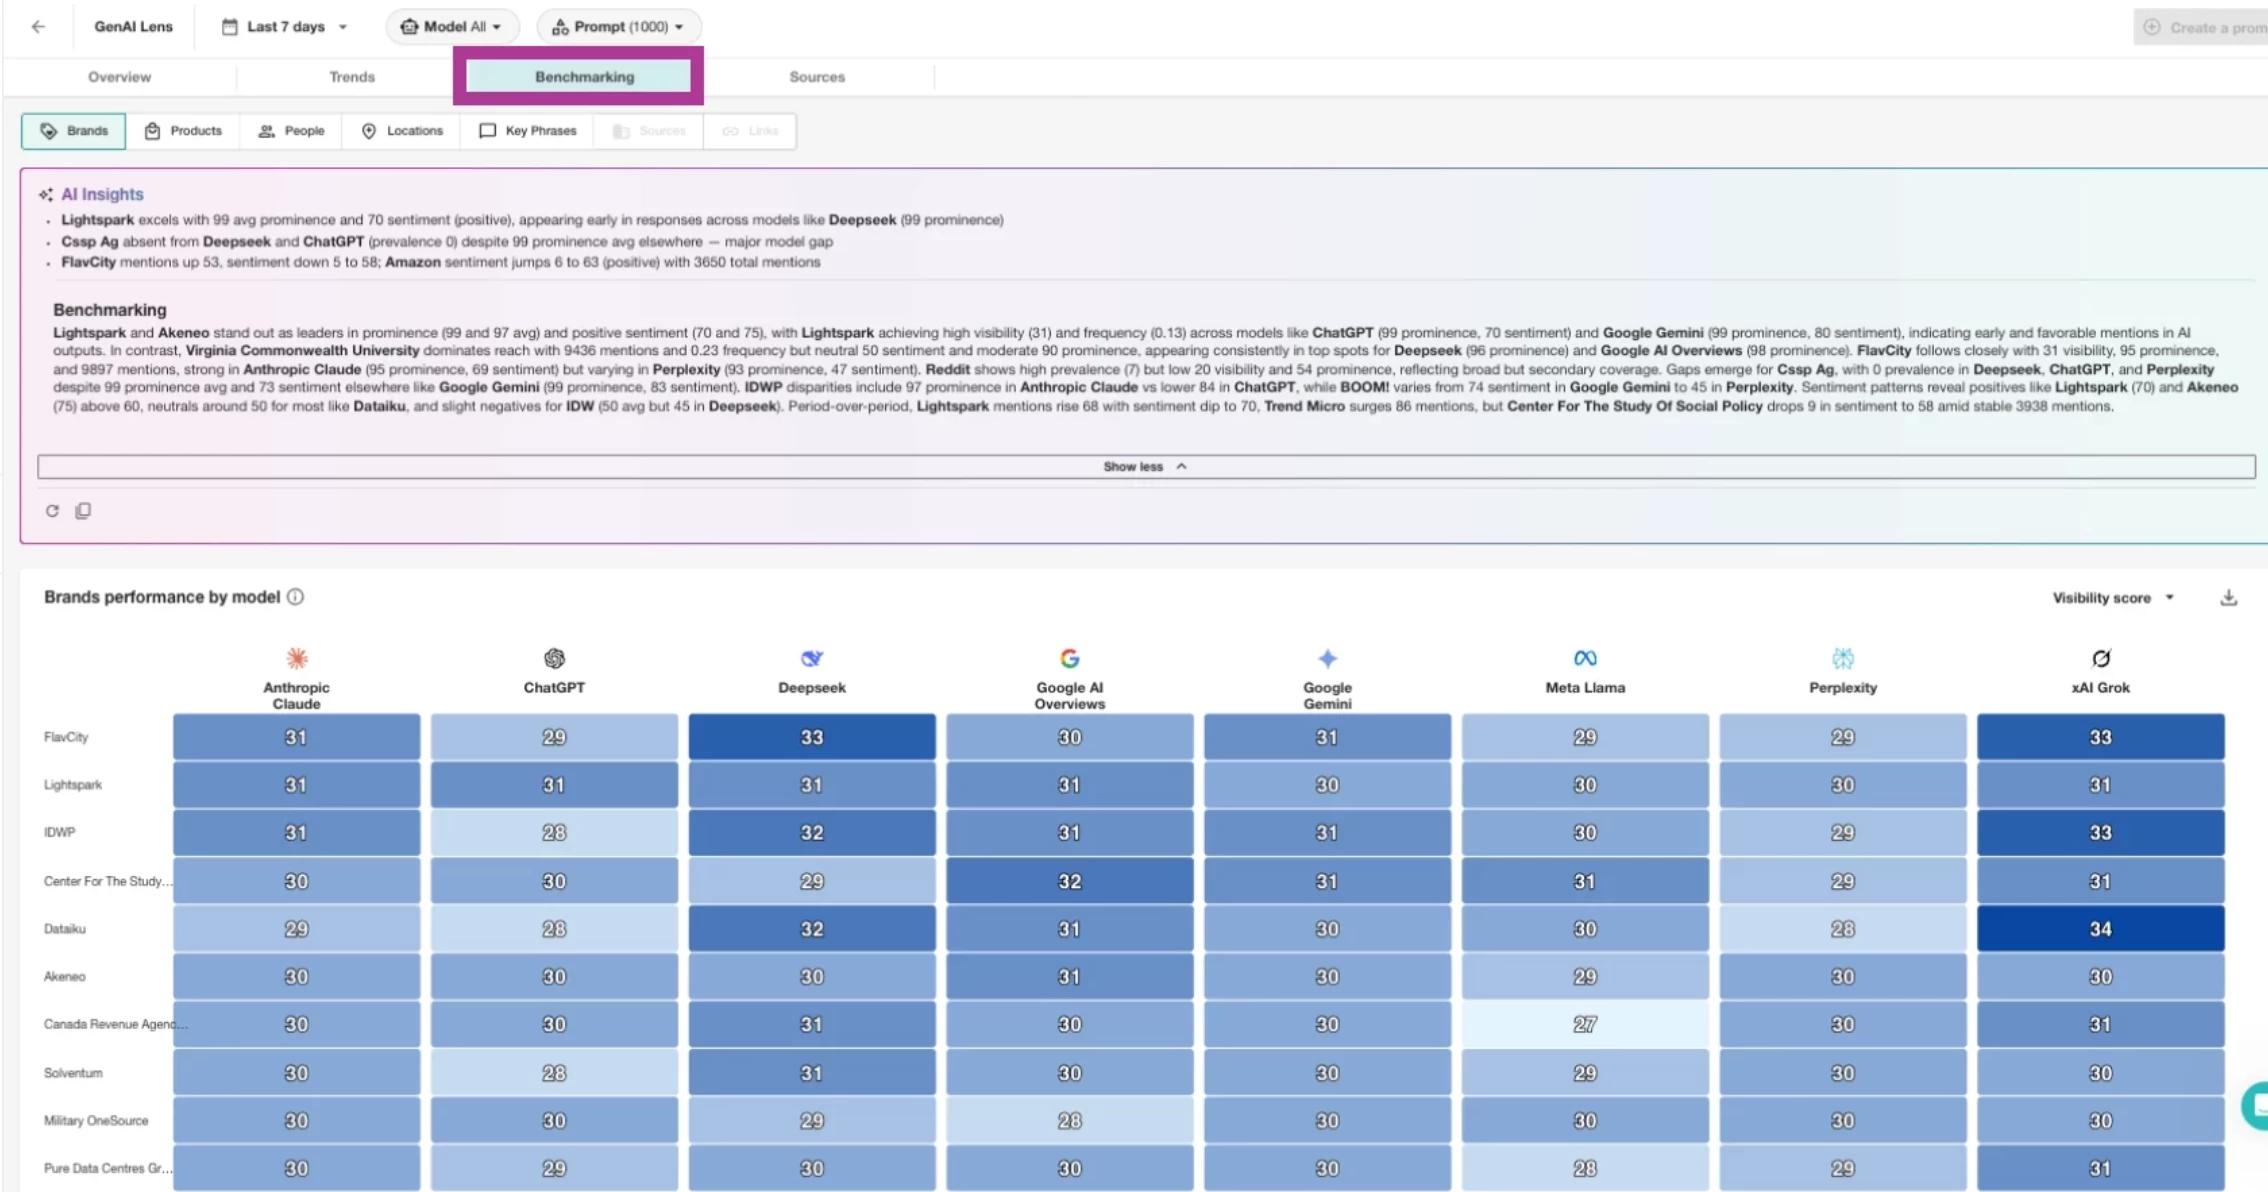Open the Last 7 days date dropdown

[284, 27]
